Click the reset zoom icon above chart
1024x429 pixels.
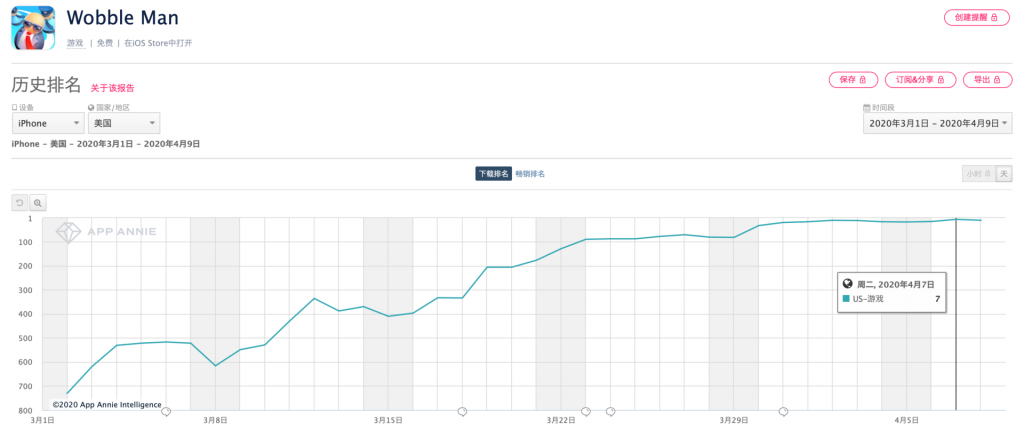tap(20, 202)
